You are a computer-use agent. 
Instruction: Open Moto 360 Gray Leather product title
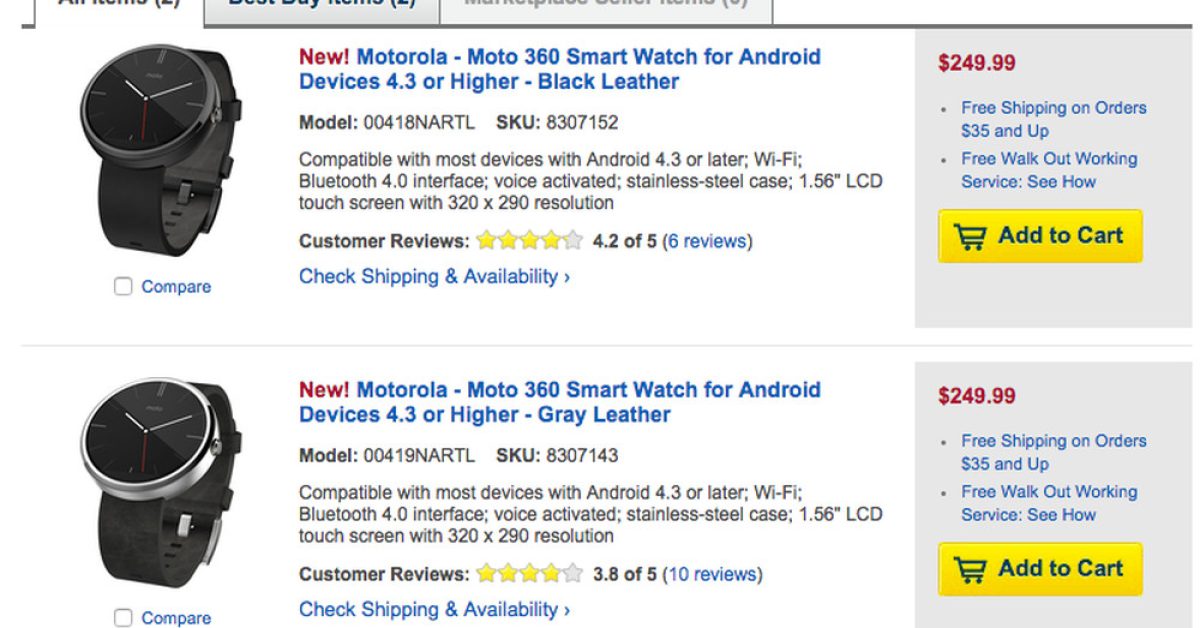tap(559, 402)
